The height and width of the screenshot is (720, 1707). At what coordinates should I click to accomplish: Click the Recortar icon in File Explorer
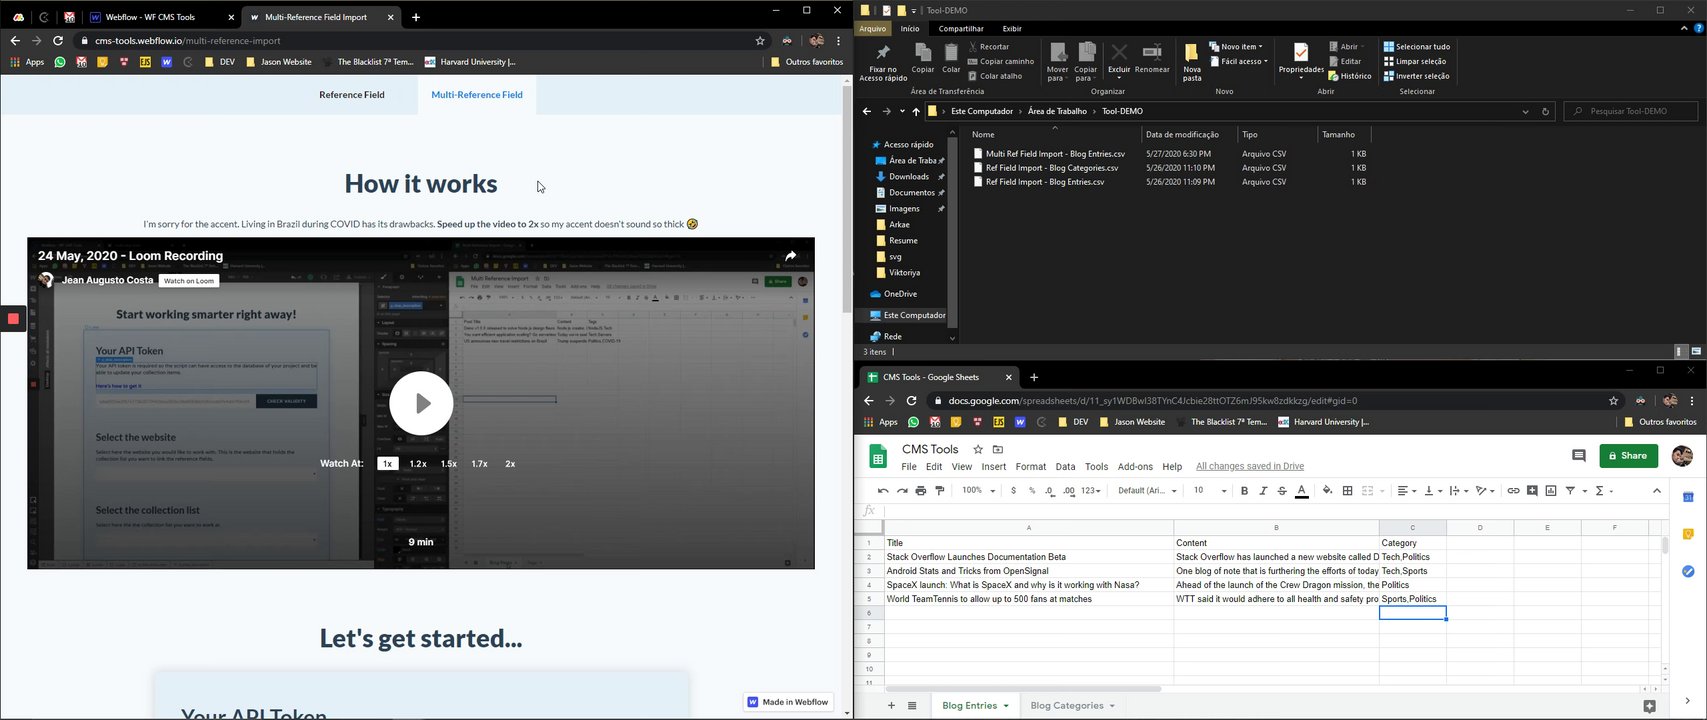pos(973,47)
